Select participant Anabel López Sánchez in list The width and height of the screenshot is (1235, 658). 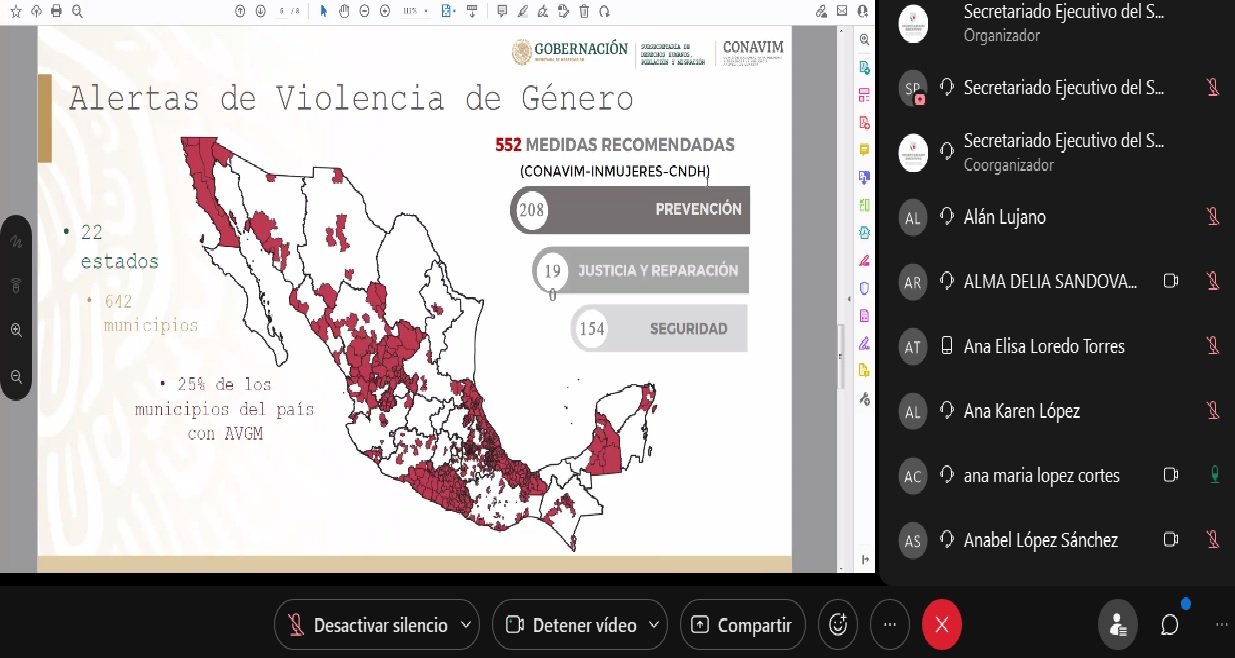point(1040,541)
